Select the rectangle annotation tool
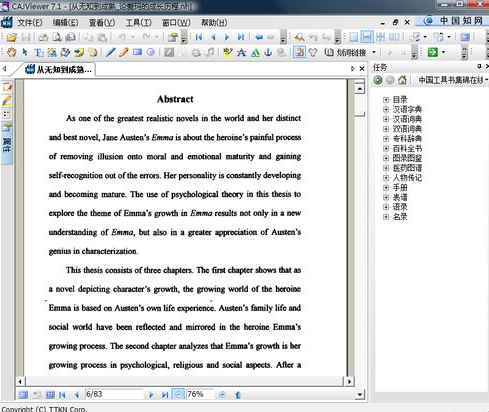The width and height of the screenshot is (489, 412). pyautogui.click(x=137, y=52)
